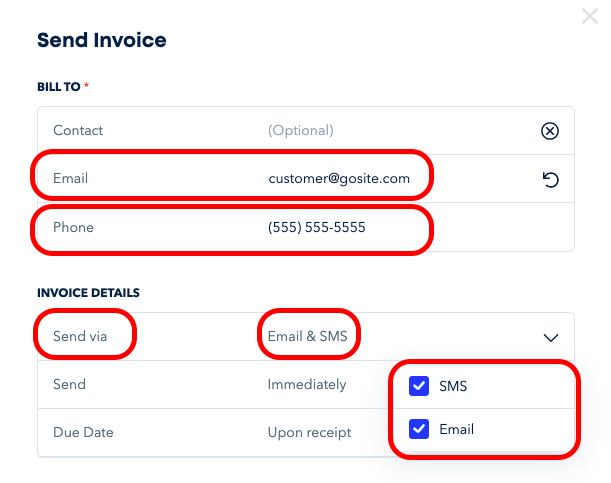611x483 pixels.
Task: Click the optional Contact input field
Action: pos(301,130)
